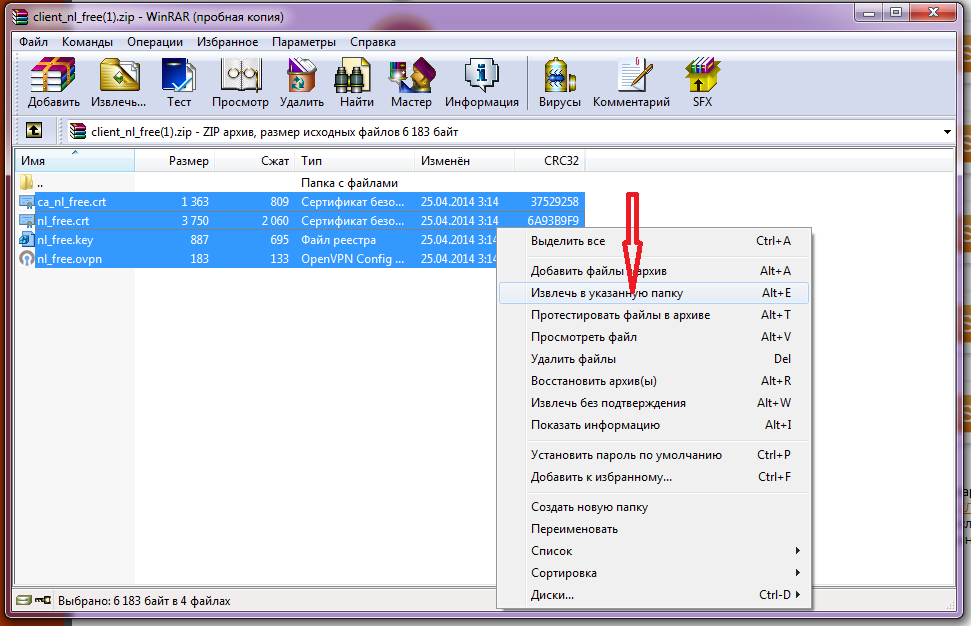Click the OpenVPN Config type cell
The height and width of the screenshot is (626, 971).
coord(352,259)
